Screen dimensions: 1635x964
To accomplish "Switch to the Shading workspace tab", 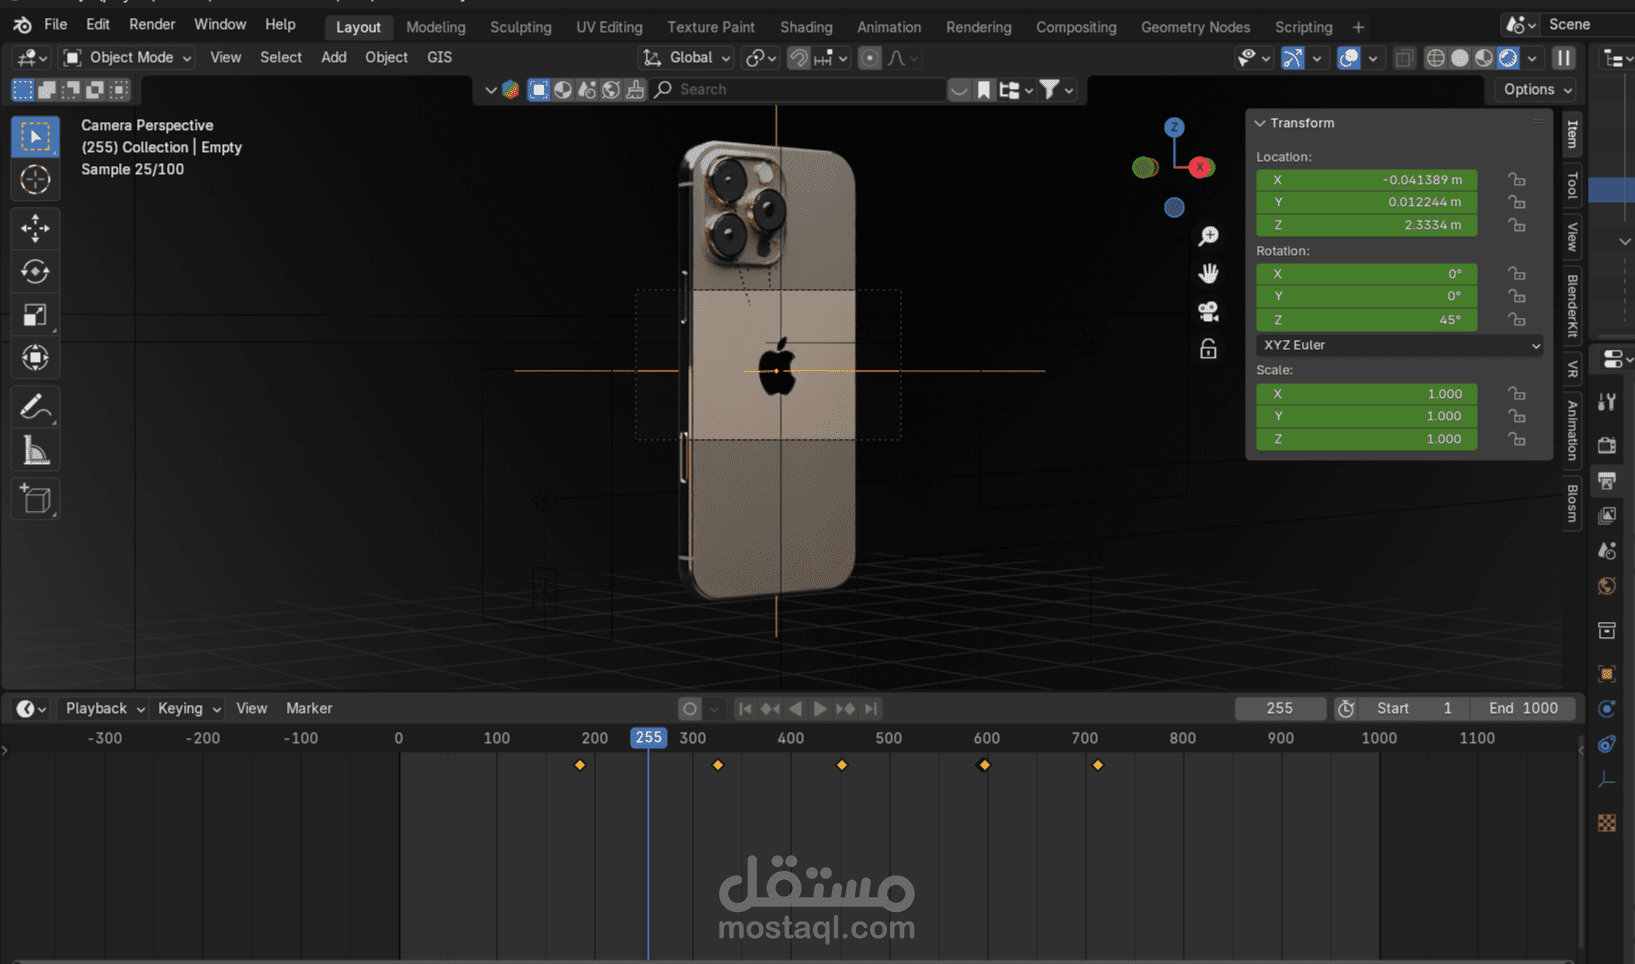I will (806, 27).
